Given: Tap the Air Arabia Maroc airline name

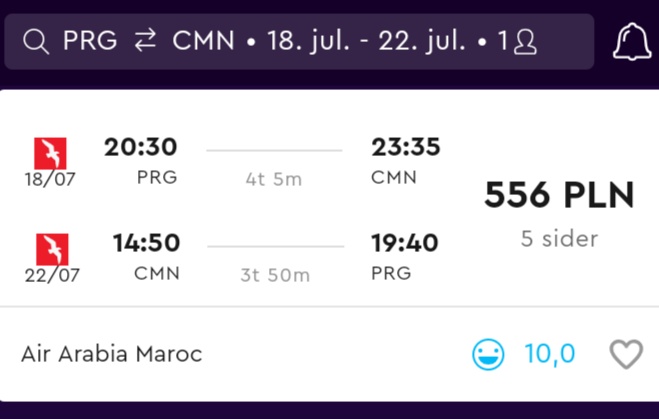Looking at the screenshot, I should click(112, 354).
